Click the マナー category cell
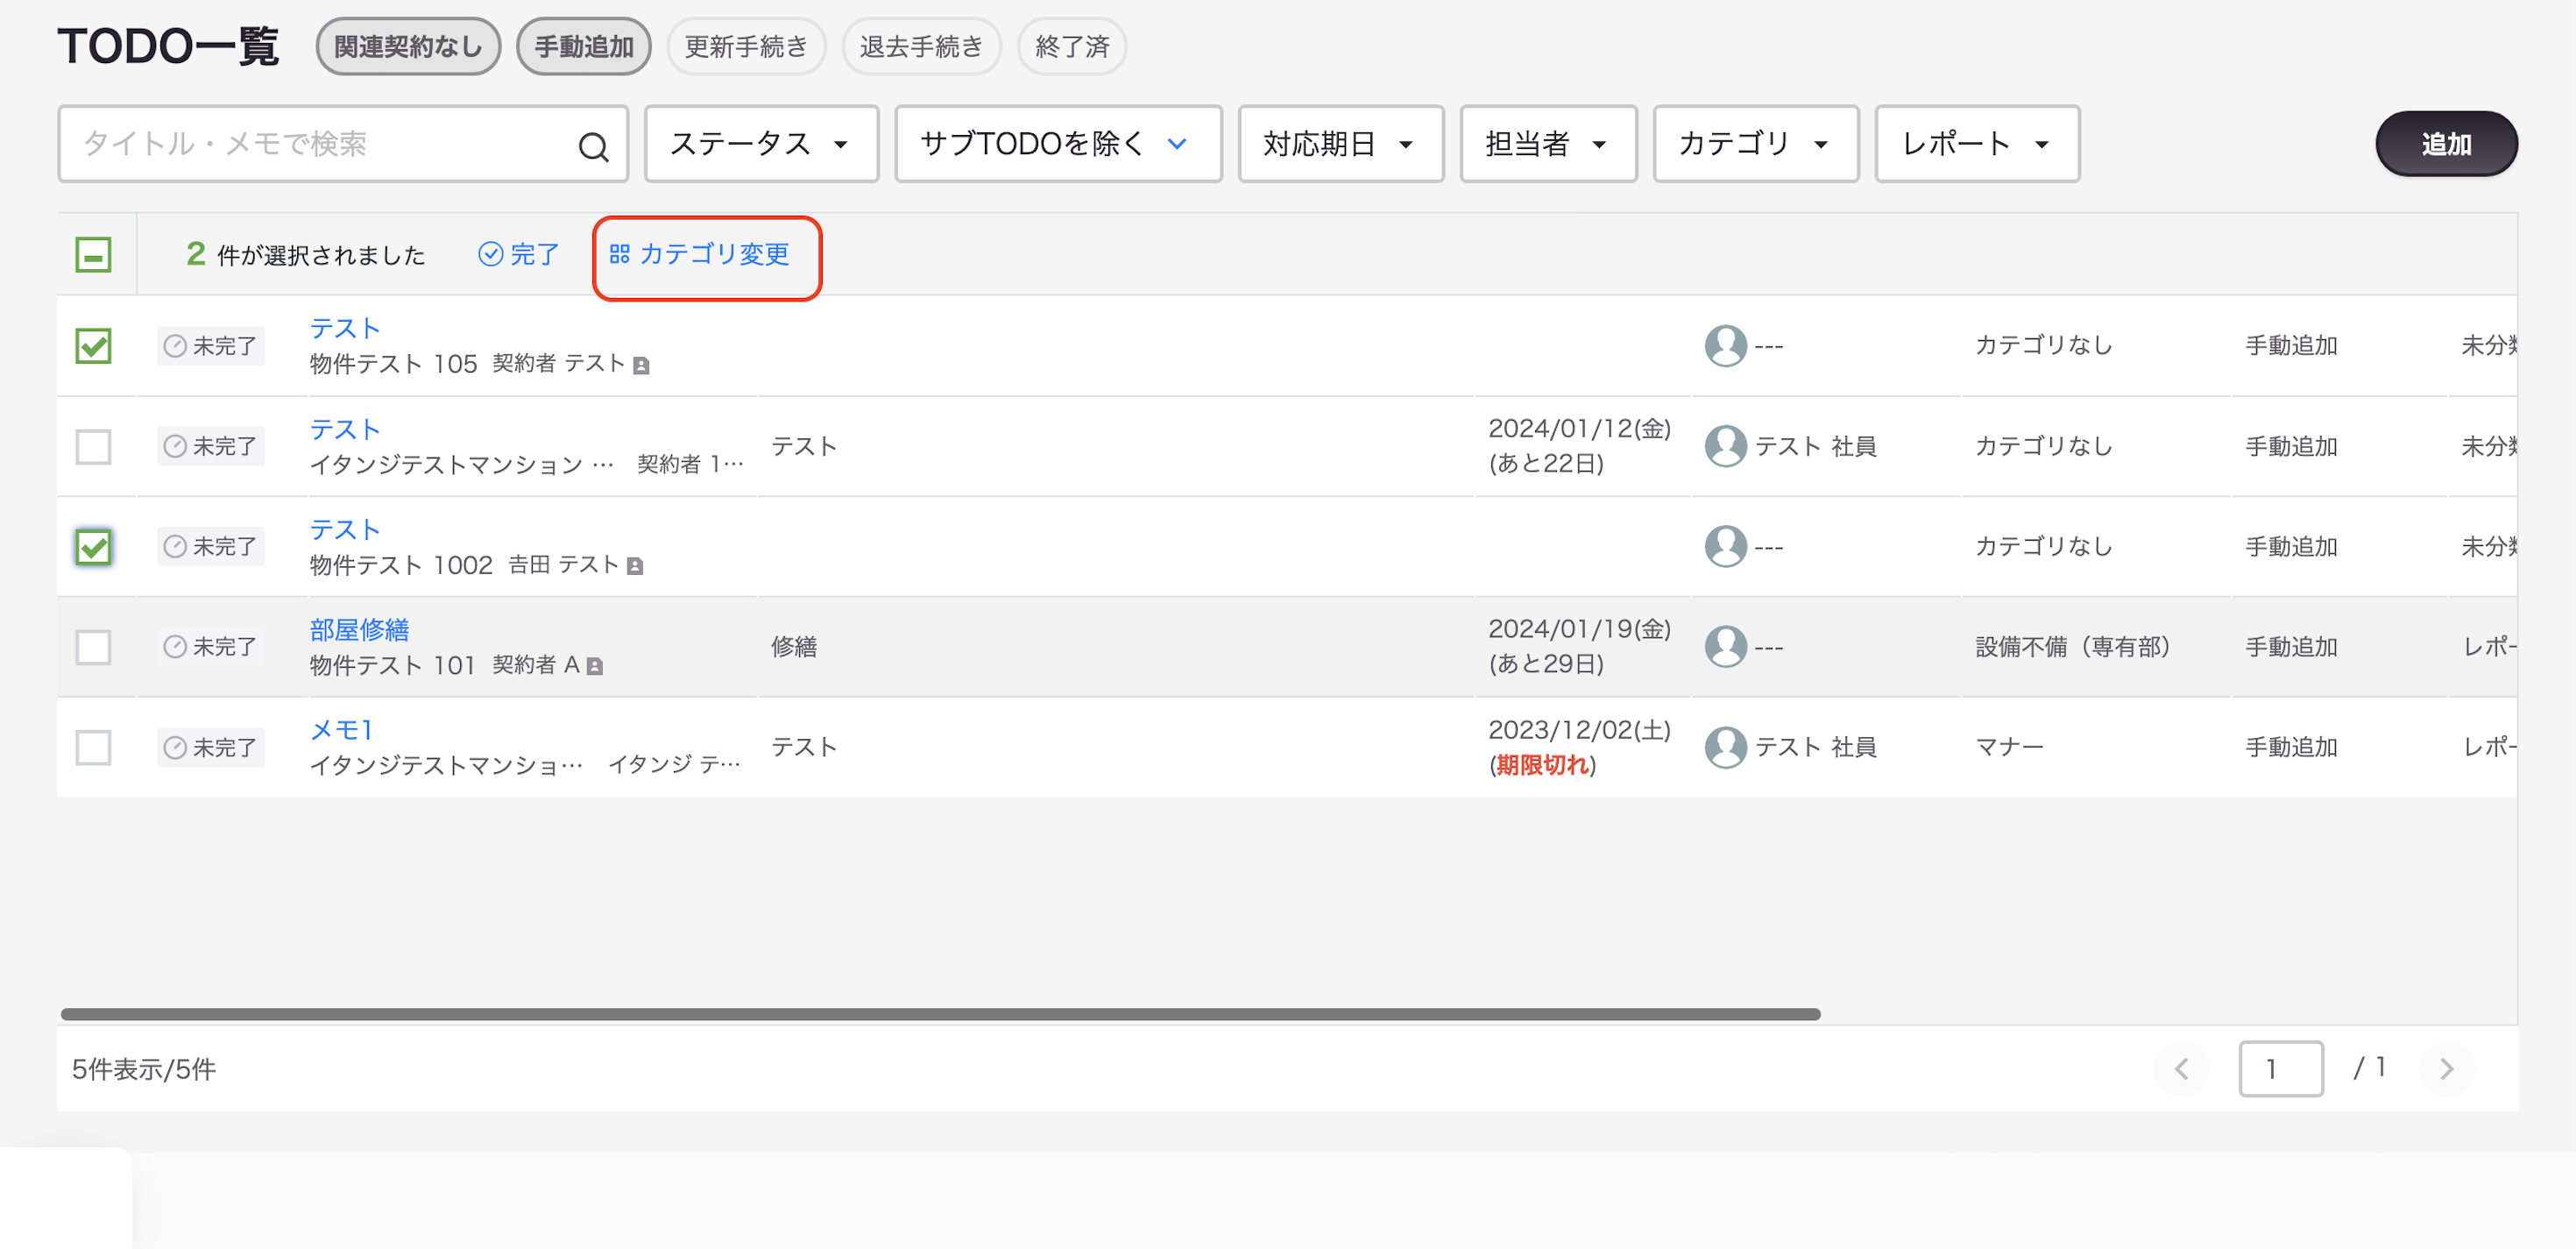This screenshot has height=1249, width=2576. click(2009, 747)
